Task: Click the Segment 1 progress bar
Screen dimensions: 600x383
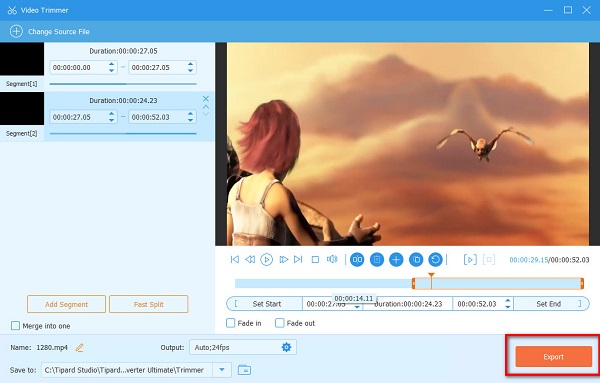Action: (123, 84)
